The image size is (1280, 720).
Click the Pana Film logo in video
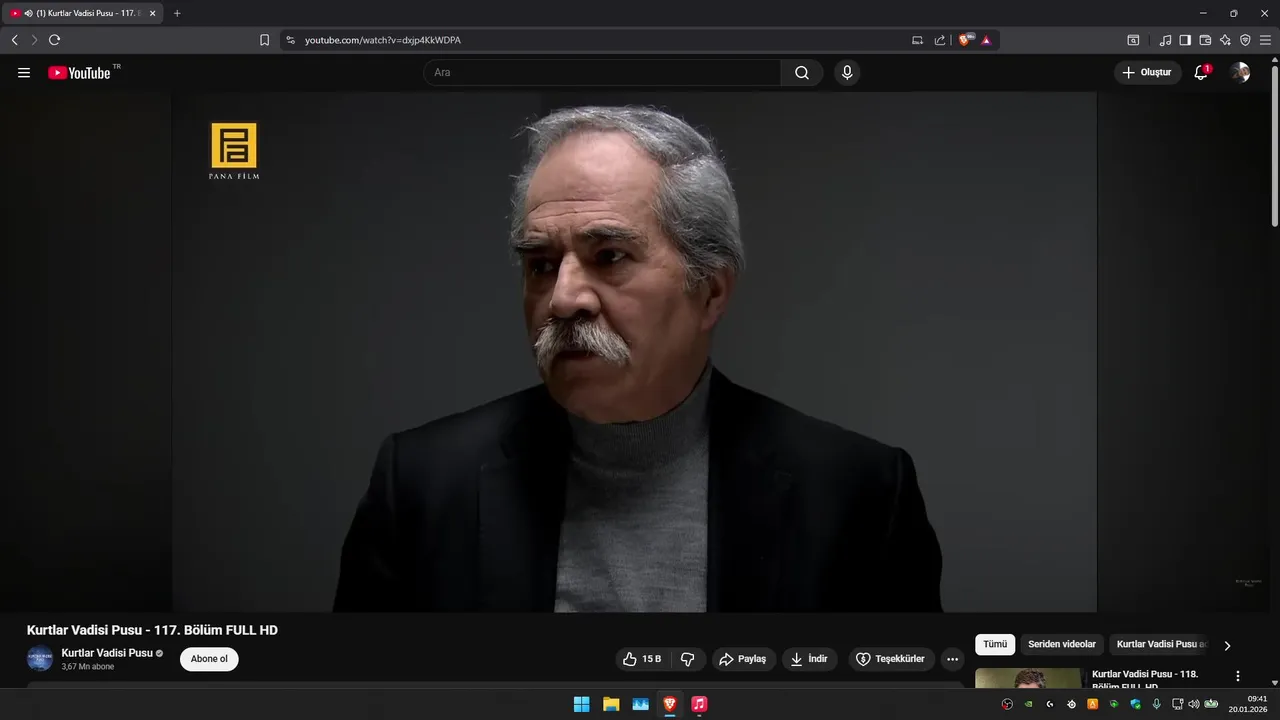point(234,151)
